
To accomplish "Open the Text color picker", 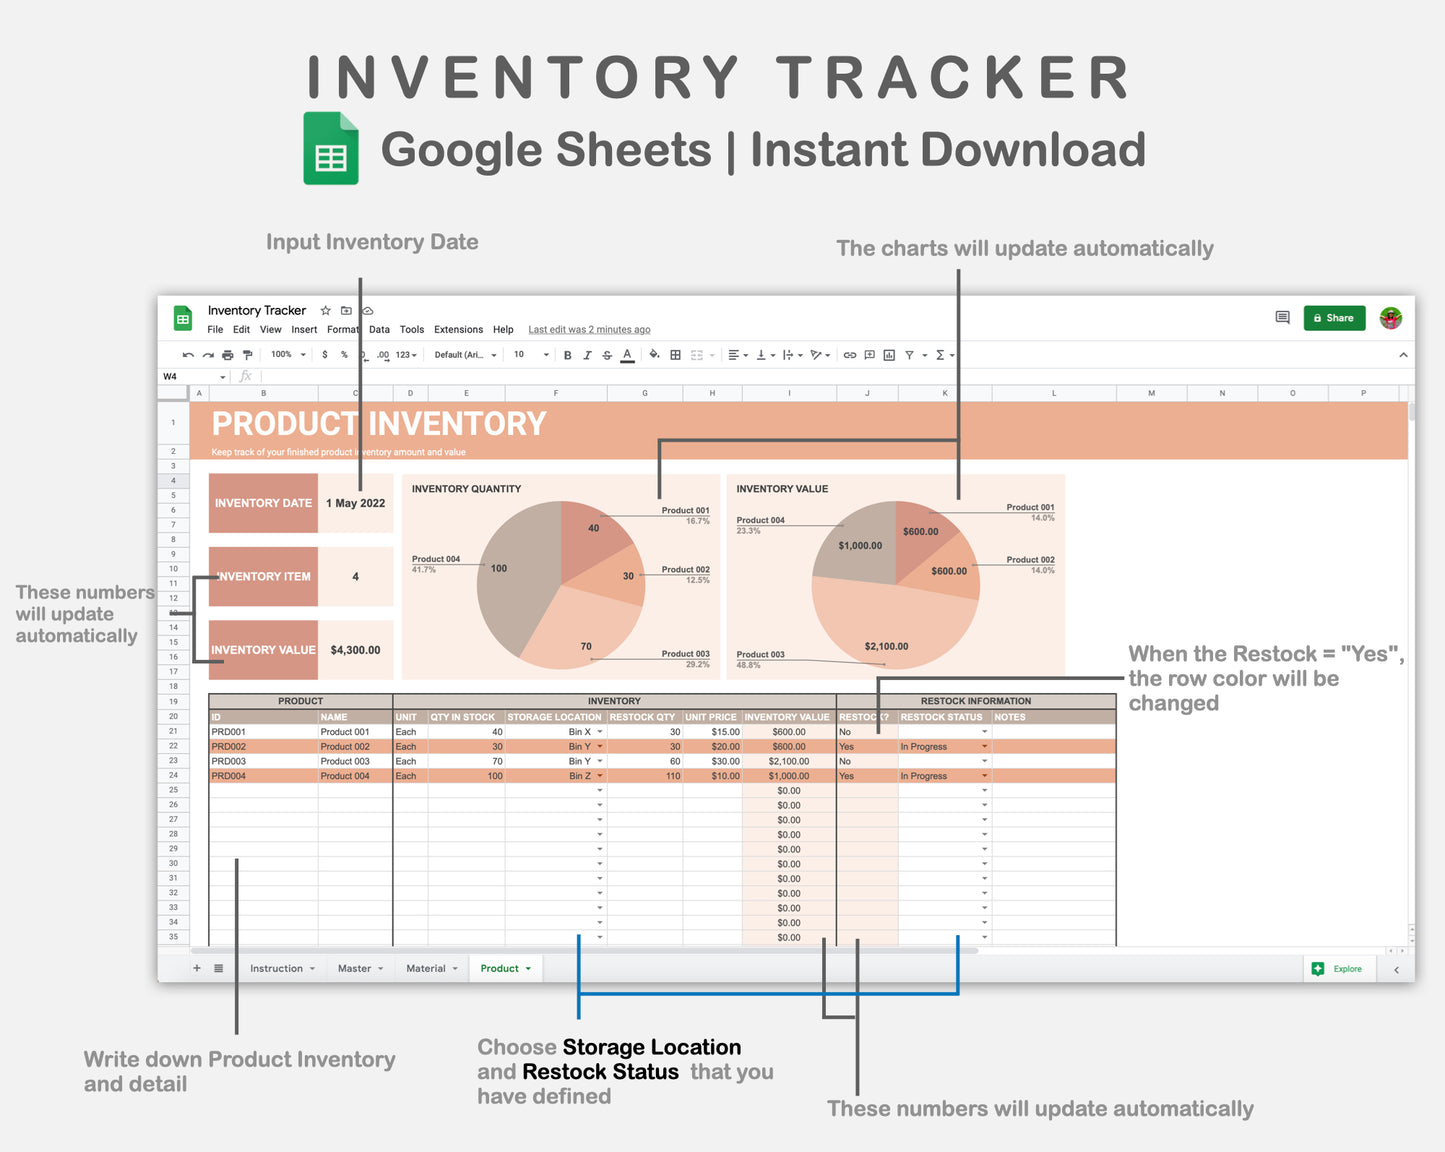I will click(626, 355).
